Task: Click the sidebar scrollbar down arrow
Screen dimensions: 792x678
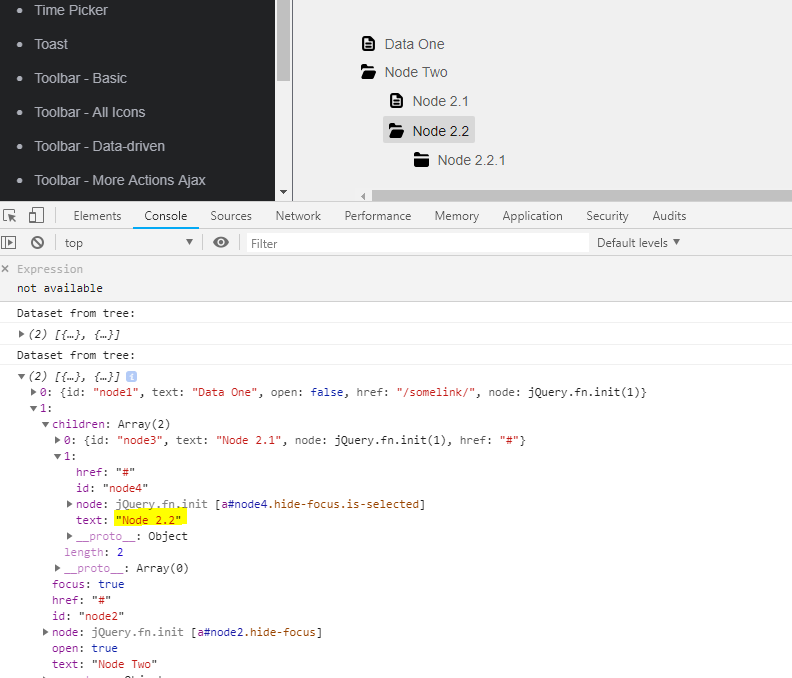Action: 283,192
